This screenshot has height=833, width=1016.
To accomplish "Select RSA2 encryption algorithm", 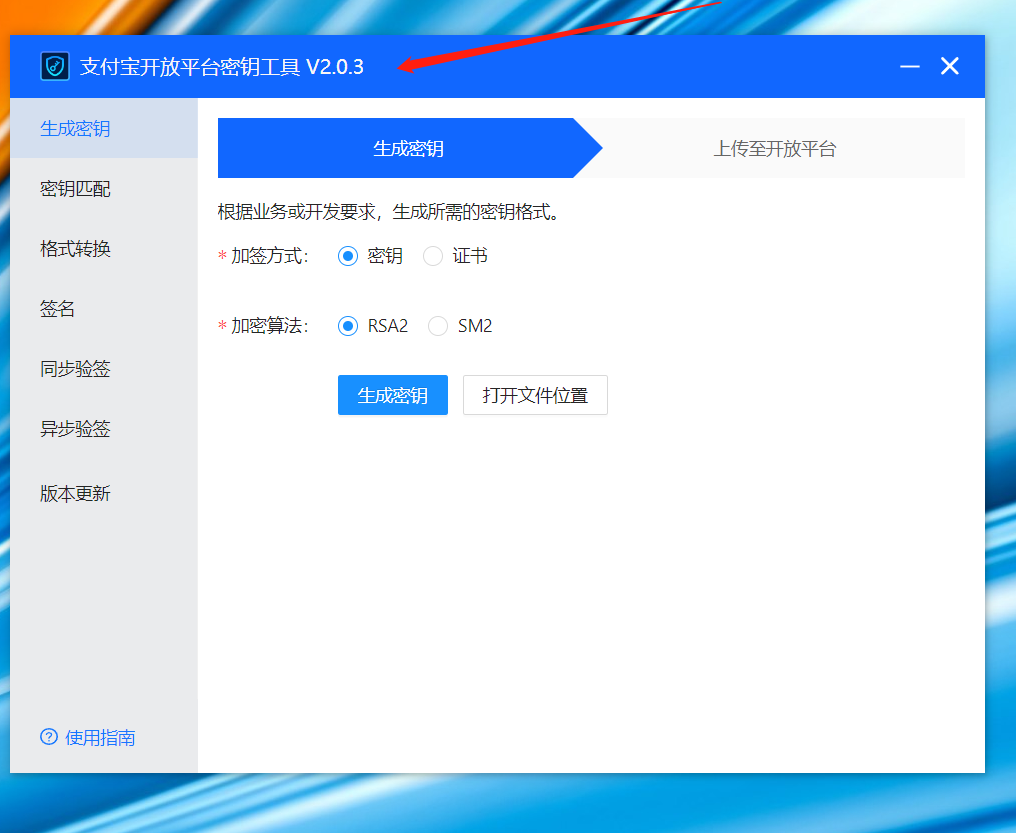I will coord(348,326).
